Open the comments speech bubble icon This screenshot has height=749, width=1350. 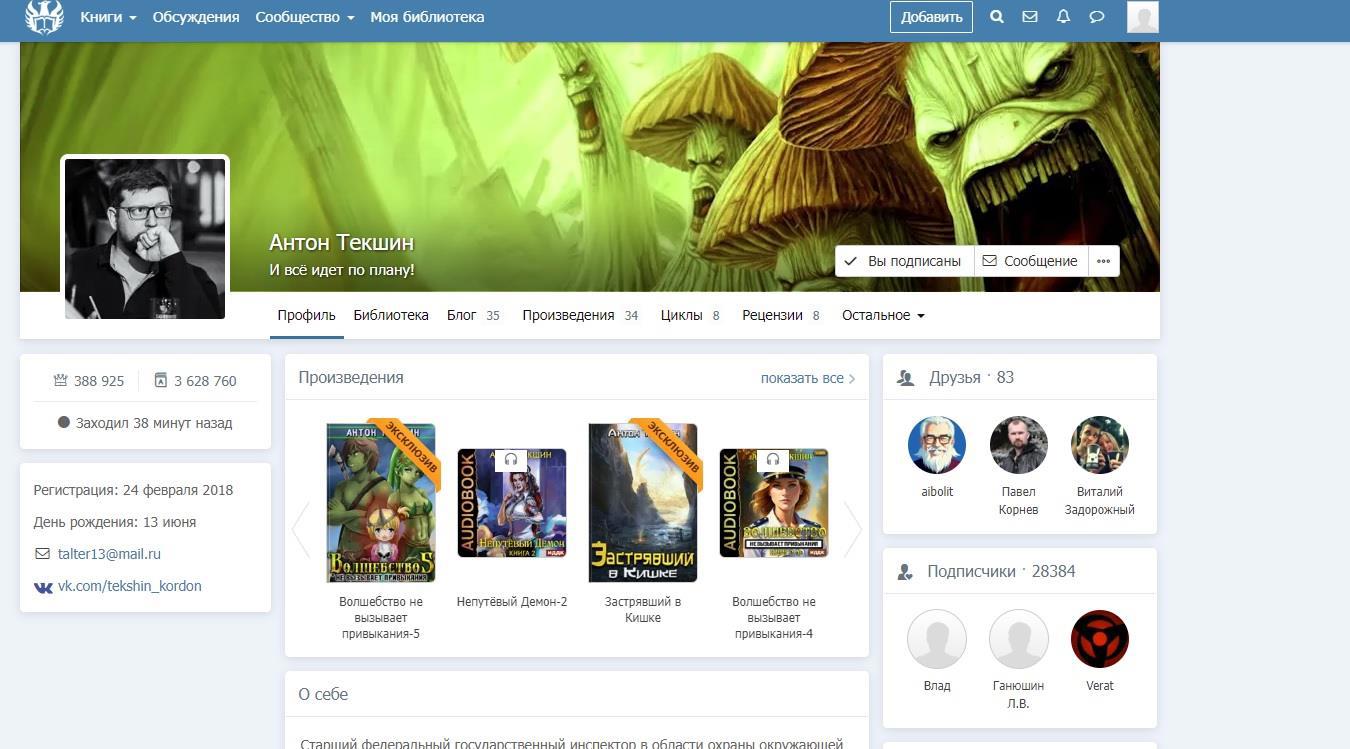tap(1097, 17)
